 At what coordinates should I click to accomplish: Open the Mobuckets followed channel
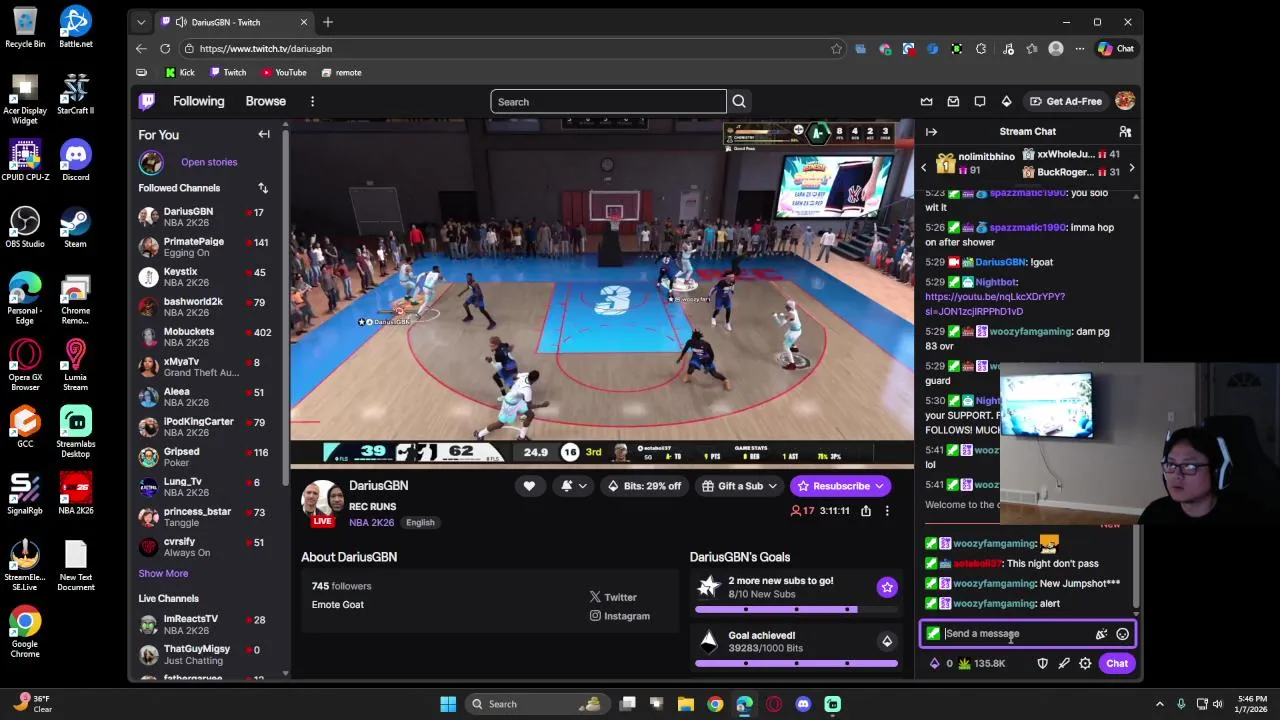click(x=208, y=337)
